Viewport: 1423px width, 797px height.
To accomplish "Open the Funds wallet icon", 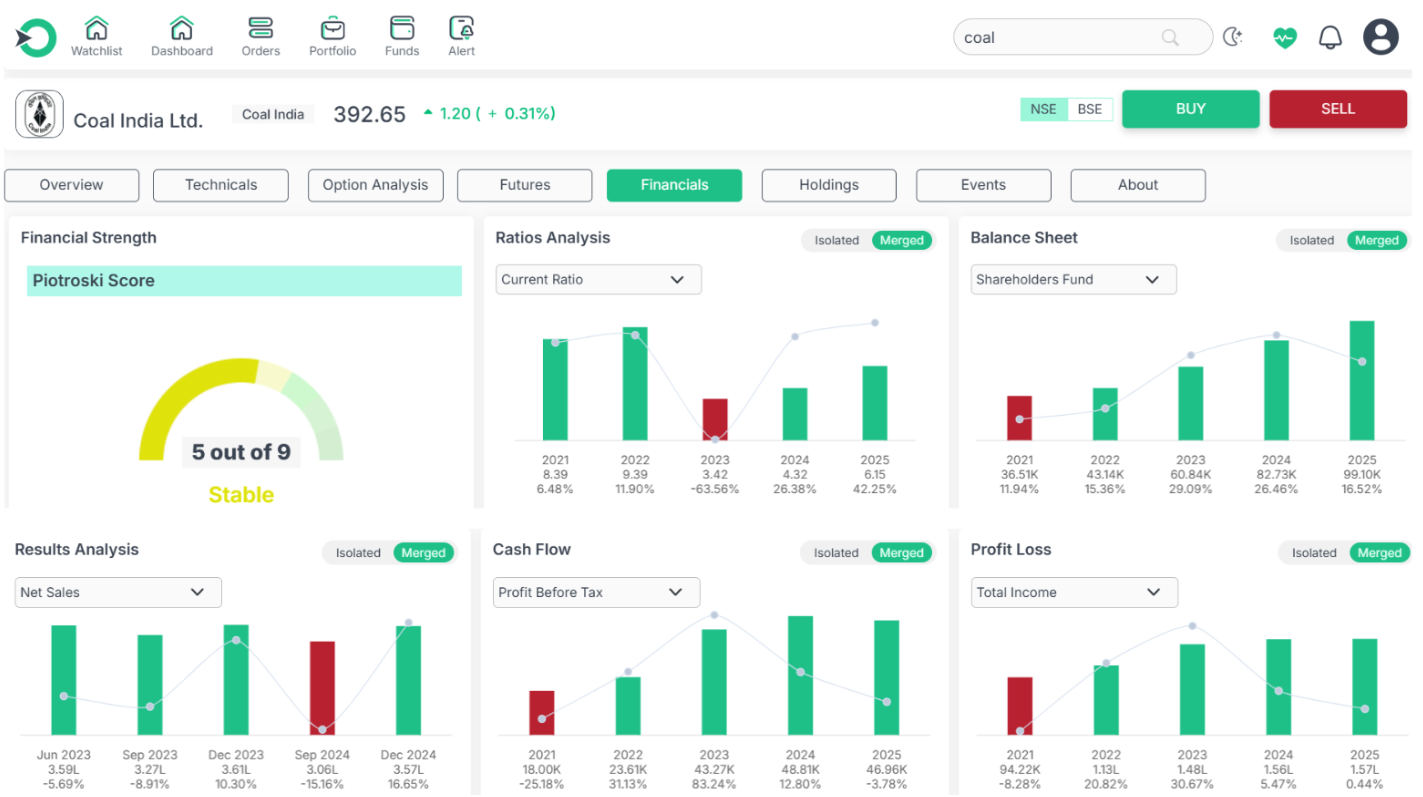I will click(x=402, y=28).
